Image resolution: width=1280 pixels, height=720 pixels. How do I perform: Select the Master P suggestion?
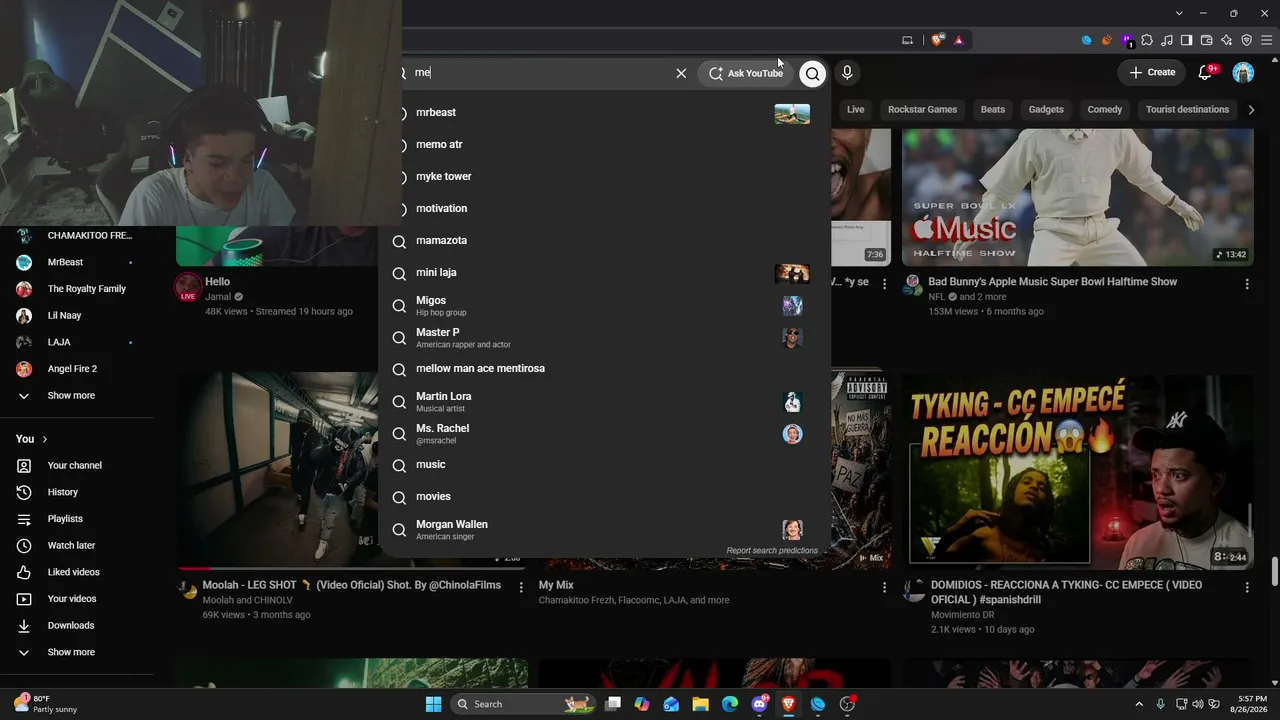point(605,337)
